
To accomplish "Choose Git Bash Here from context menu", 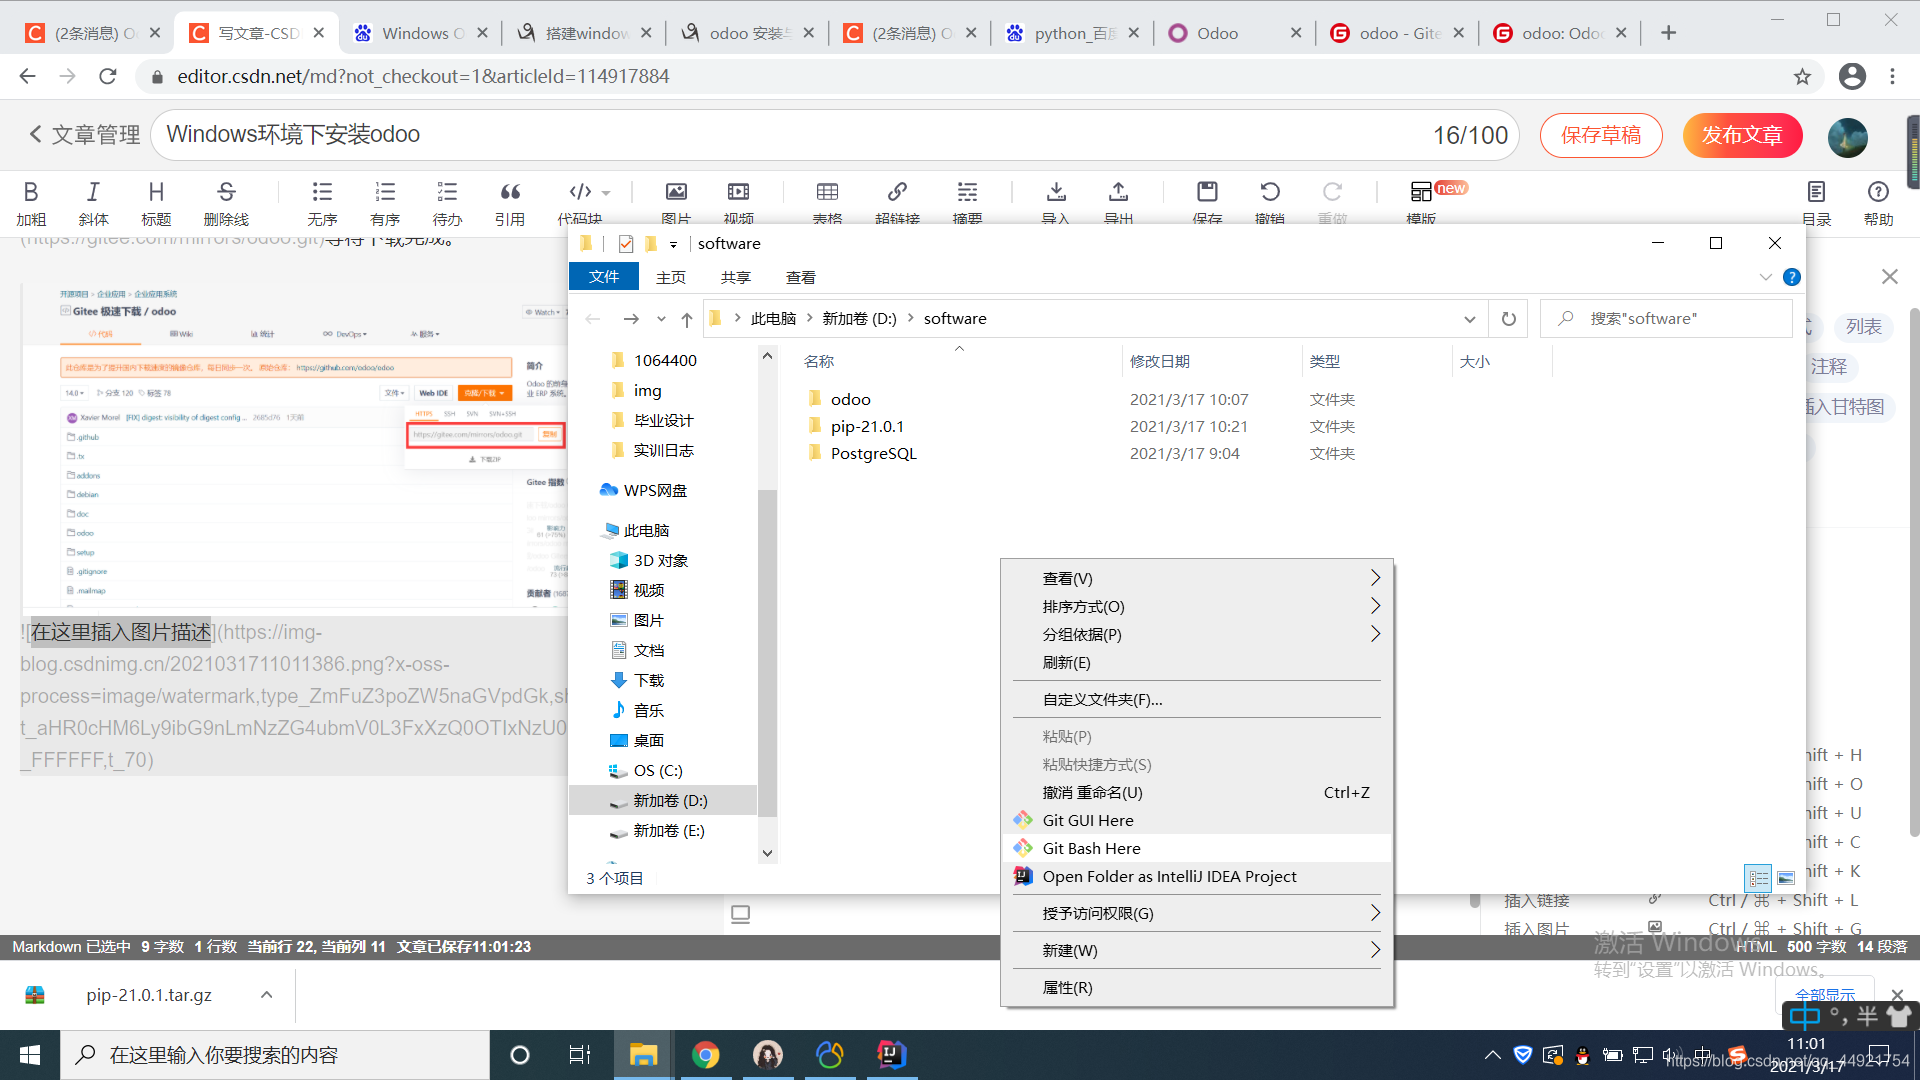I will (1197, 848).
